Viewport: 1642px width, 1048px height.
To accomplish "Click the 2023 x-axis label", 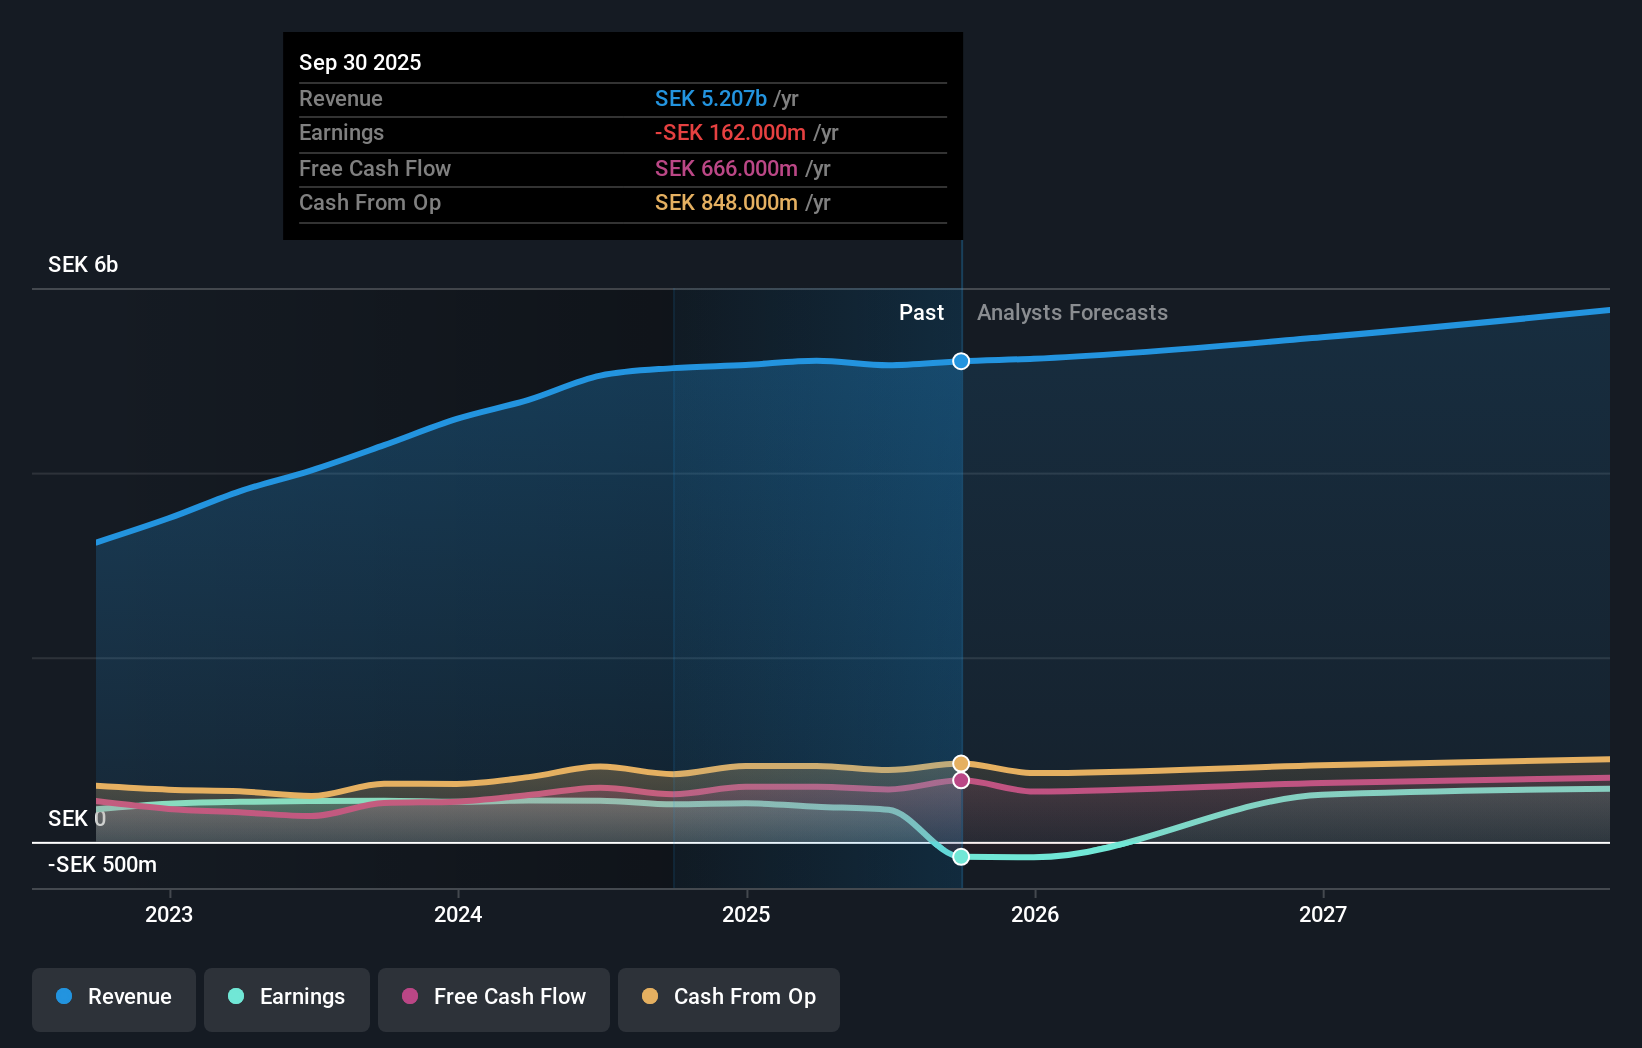I will [x=169, y=915].
